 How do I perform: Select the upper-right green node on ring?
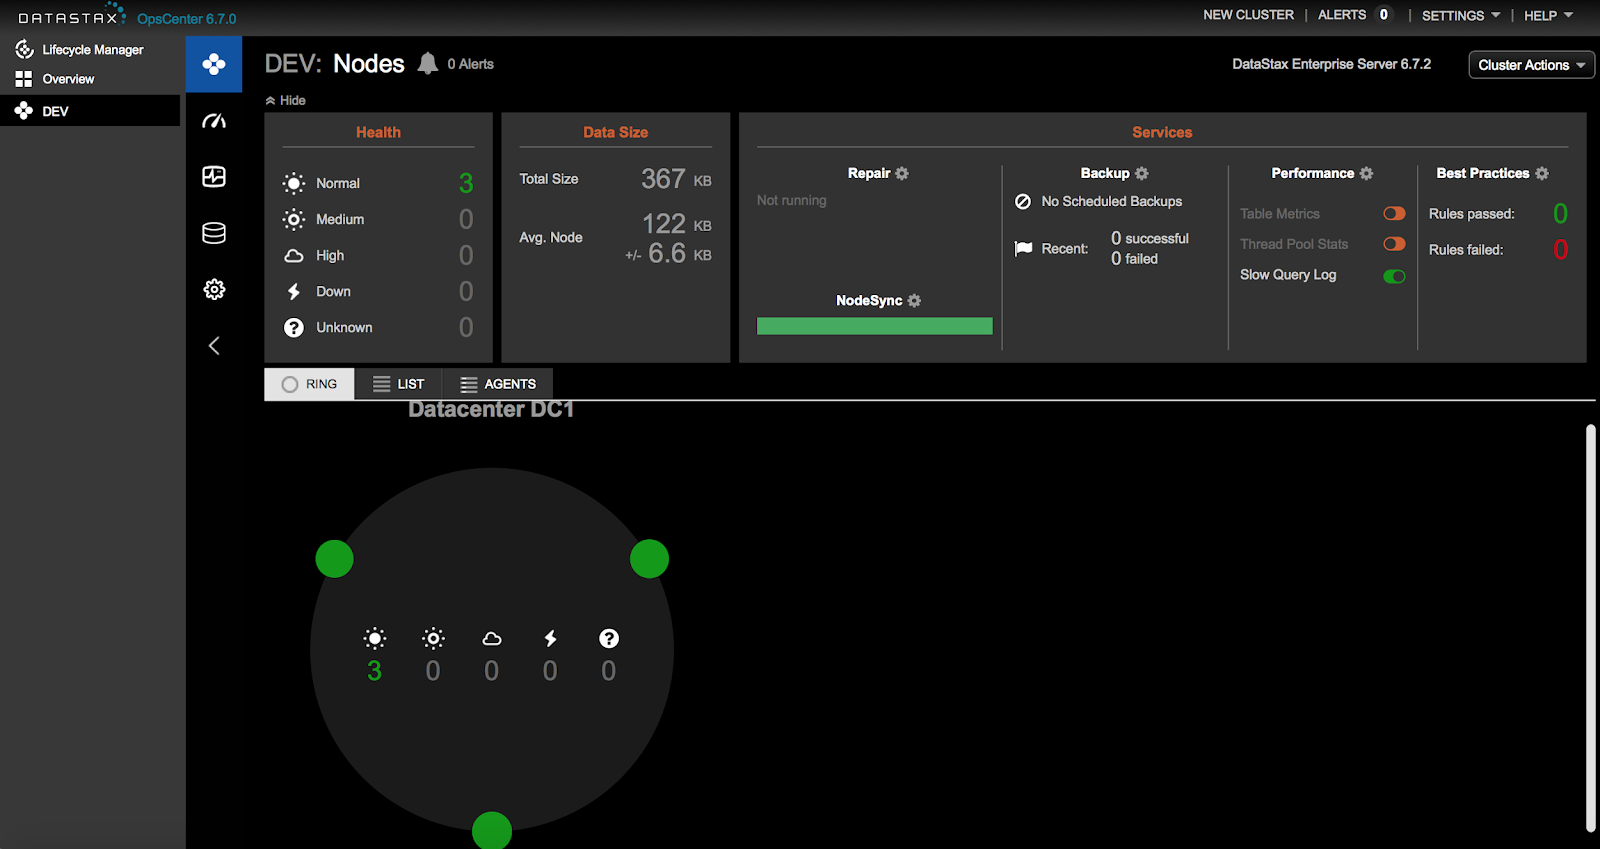tap(649, 558)
